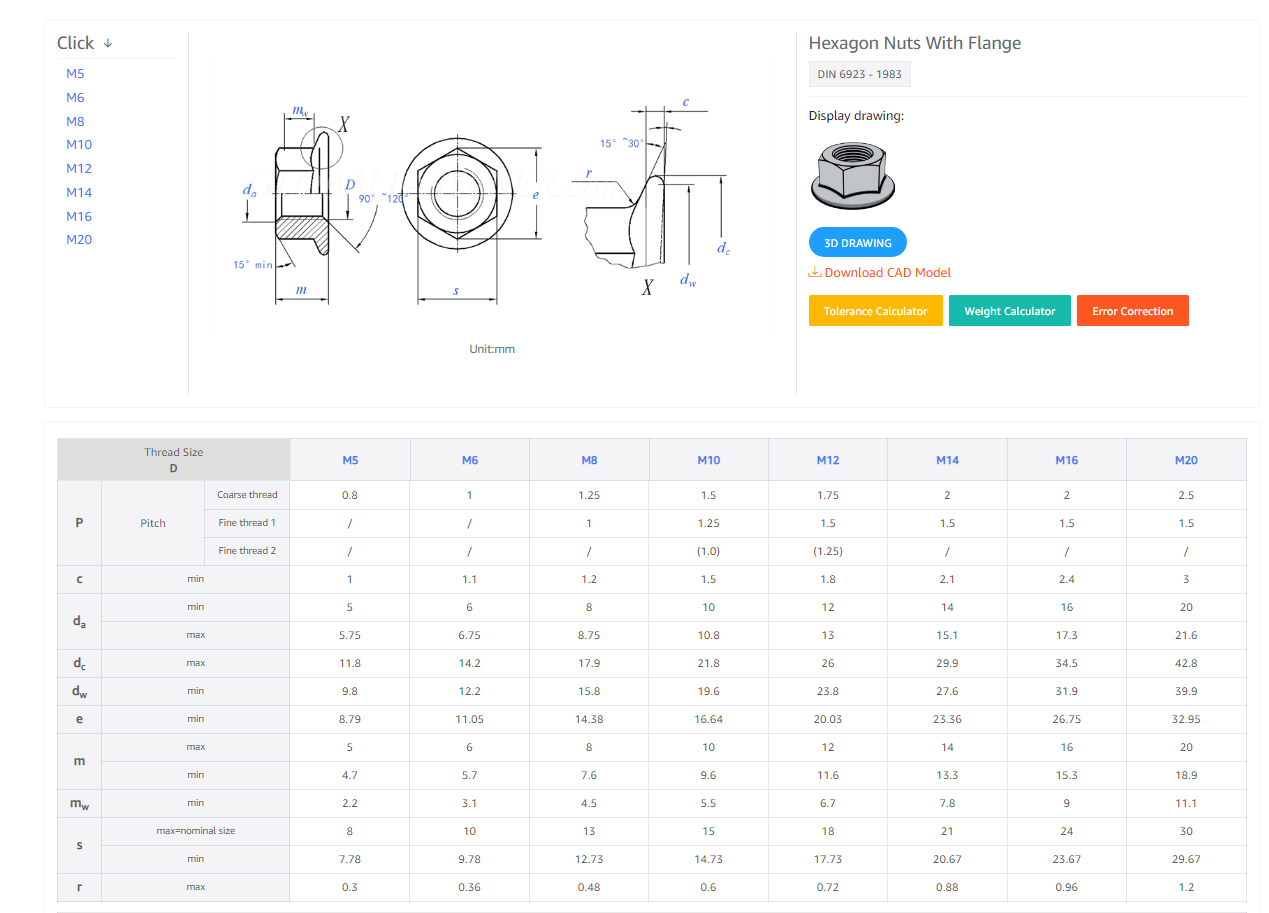Open M10 from the left size list

click(79, 145)
